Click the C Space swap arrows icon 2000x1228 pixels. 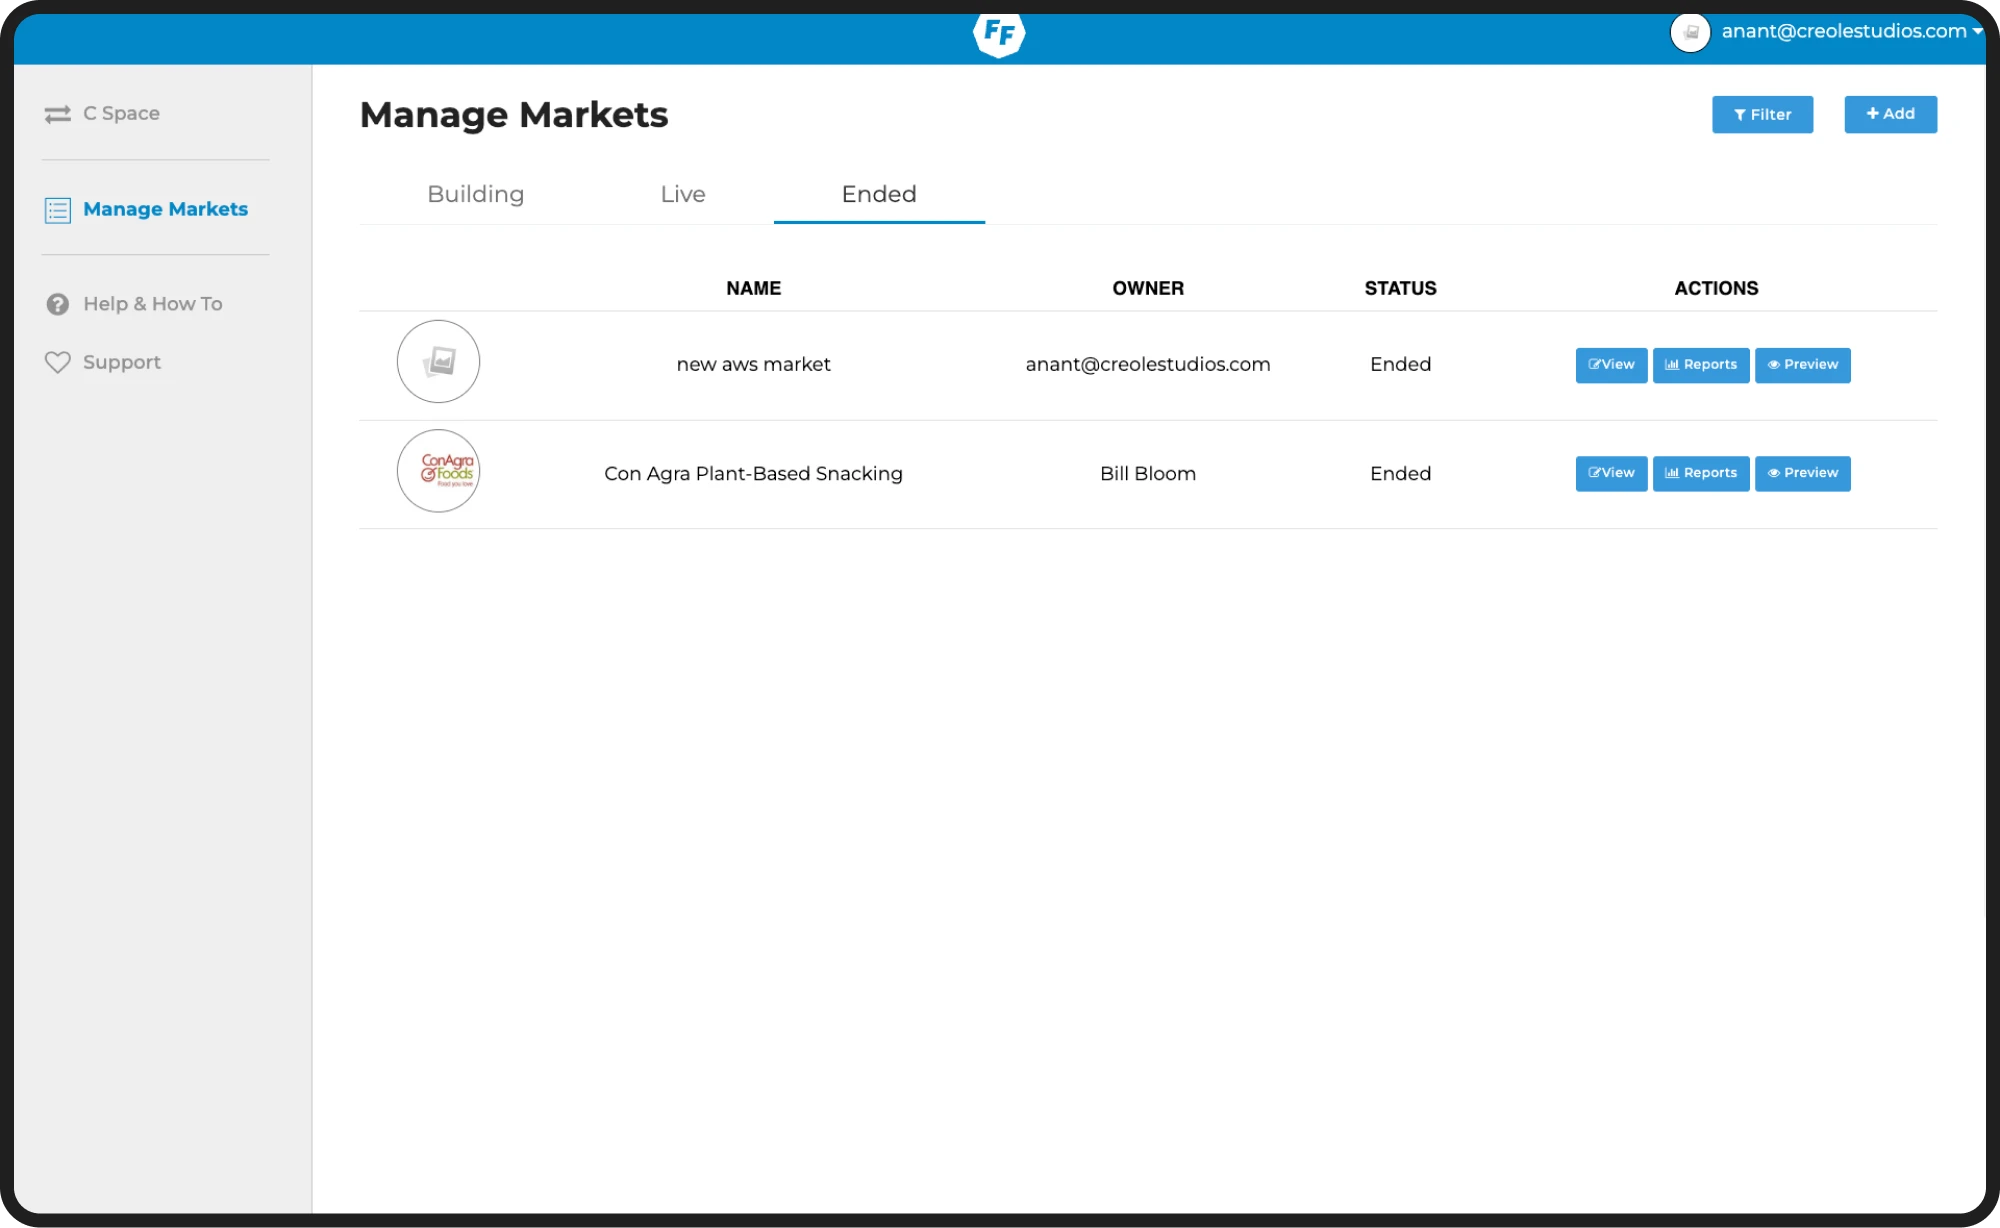[58, 114]
